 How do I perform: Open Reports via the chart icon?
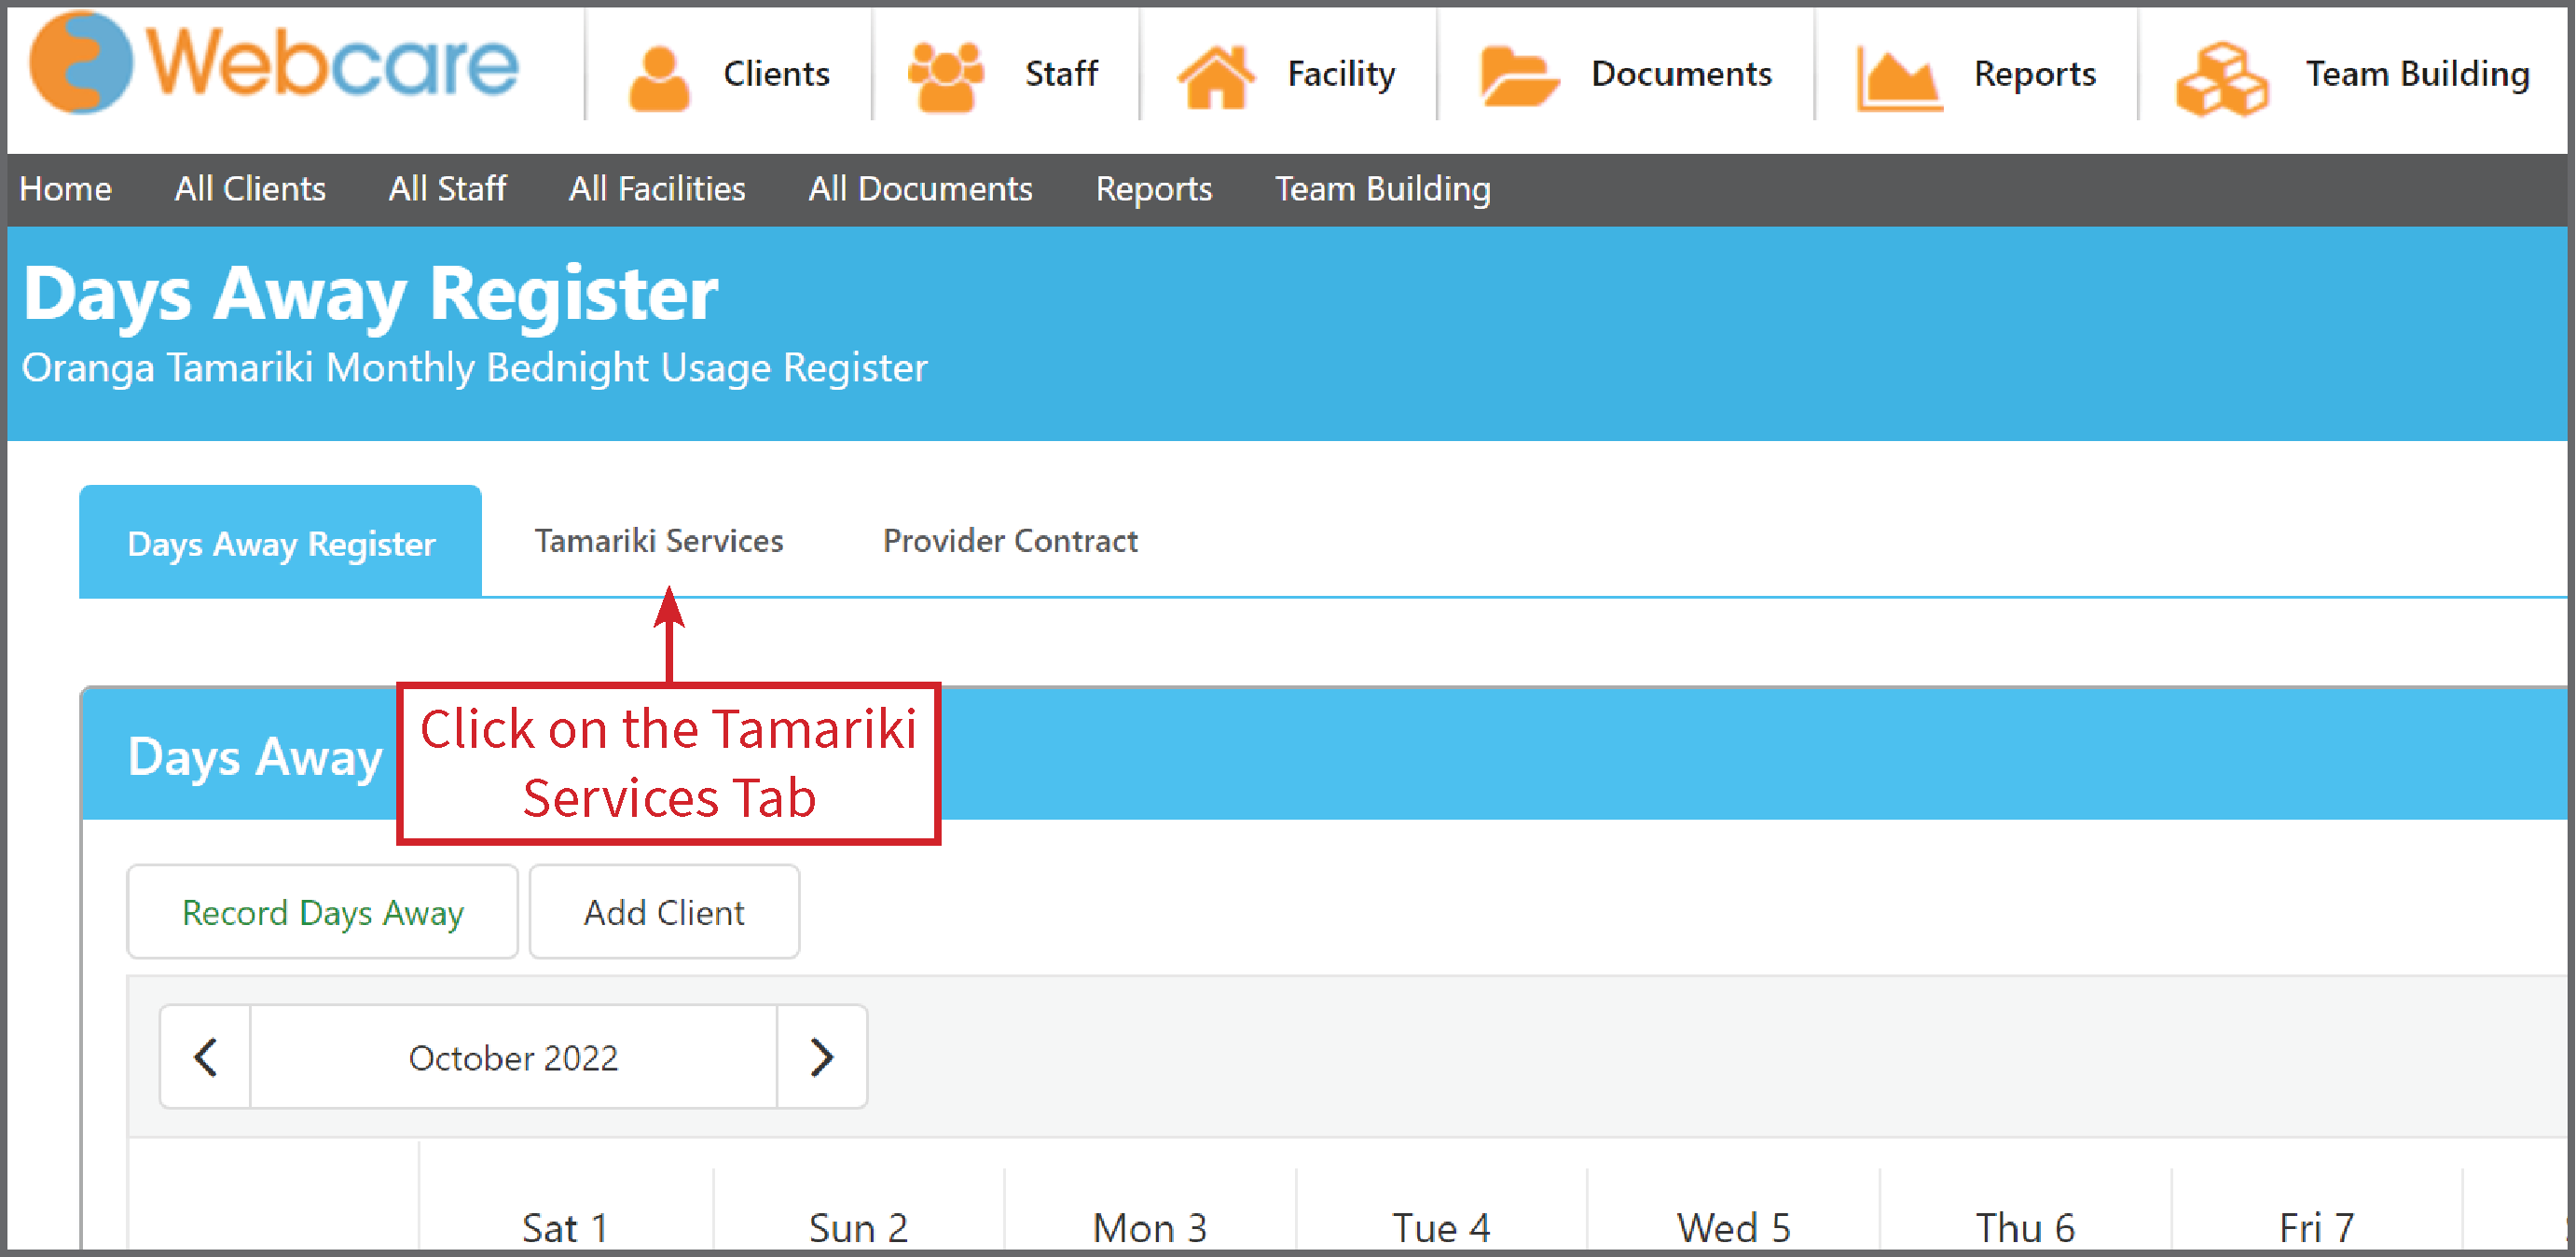tap(1898, 78)
